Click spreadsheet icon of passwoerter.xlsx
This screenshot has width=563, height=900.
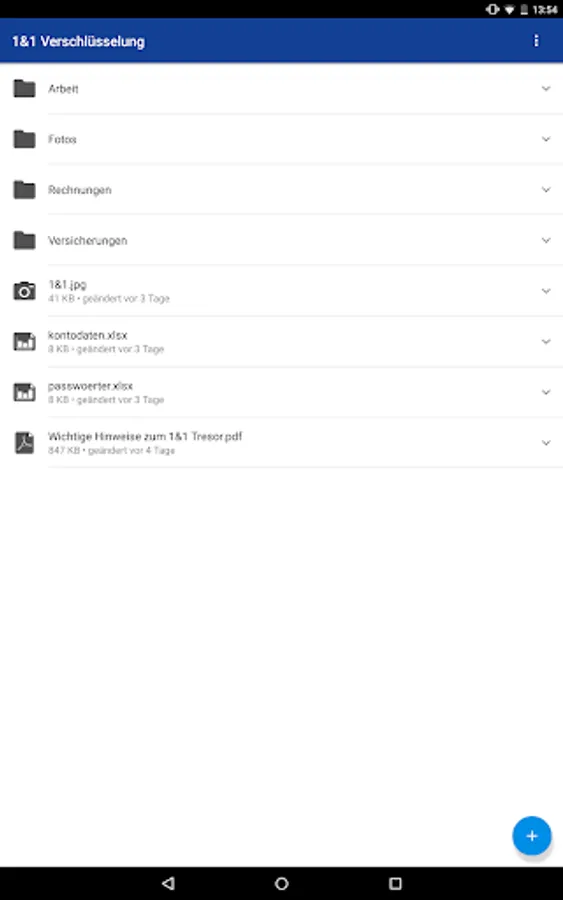(x=24, y=392)
